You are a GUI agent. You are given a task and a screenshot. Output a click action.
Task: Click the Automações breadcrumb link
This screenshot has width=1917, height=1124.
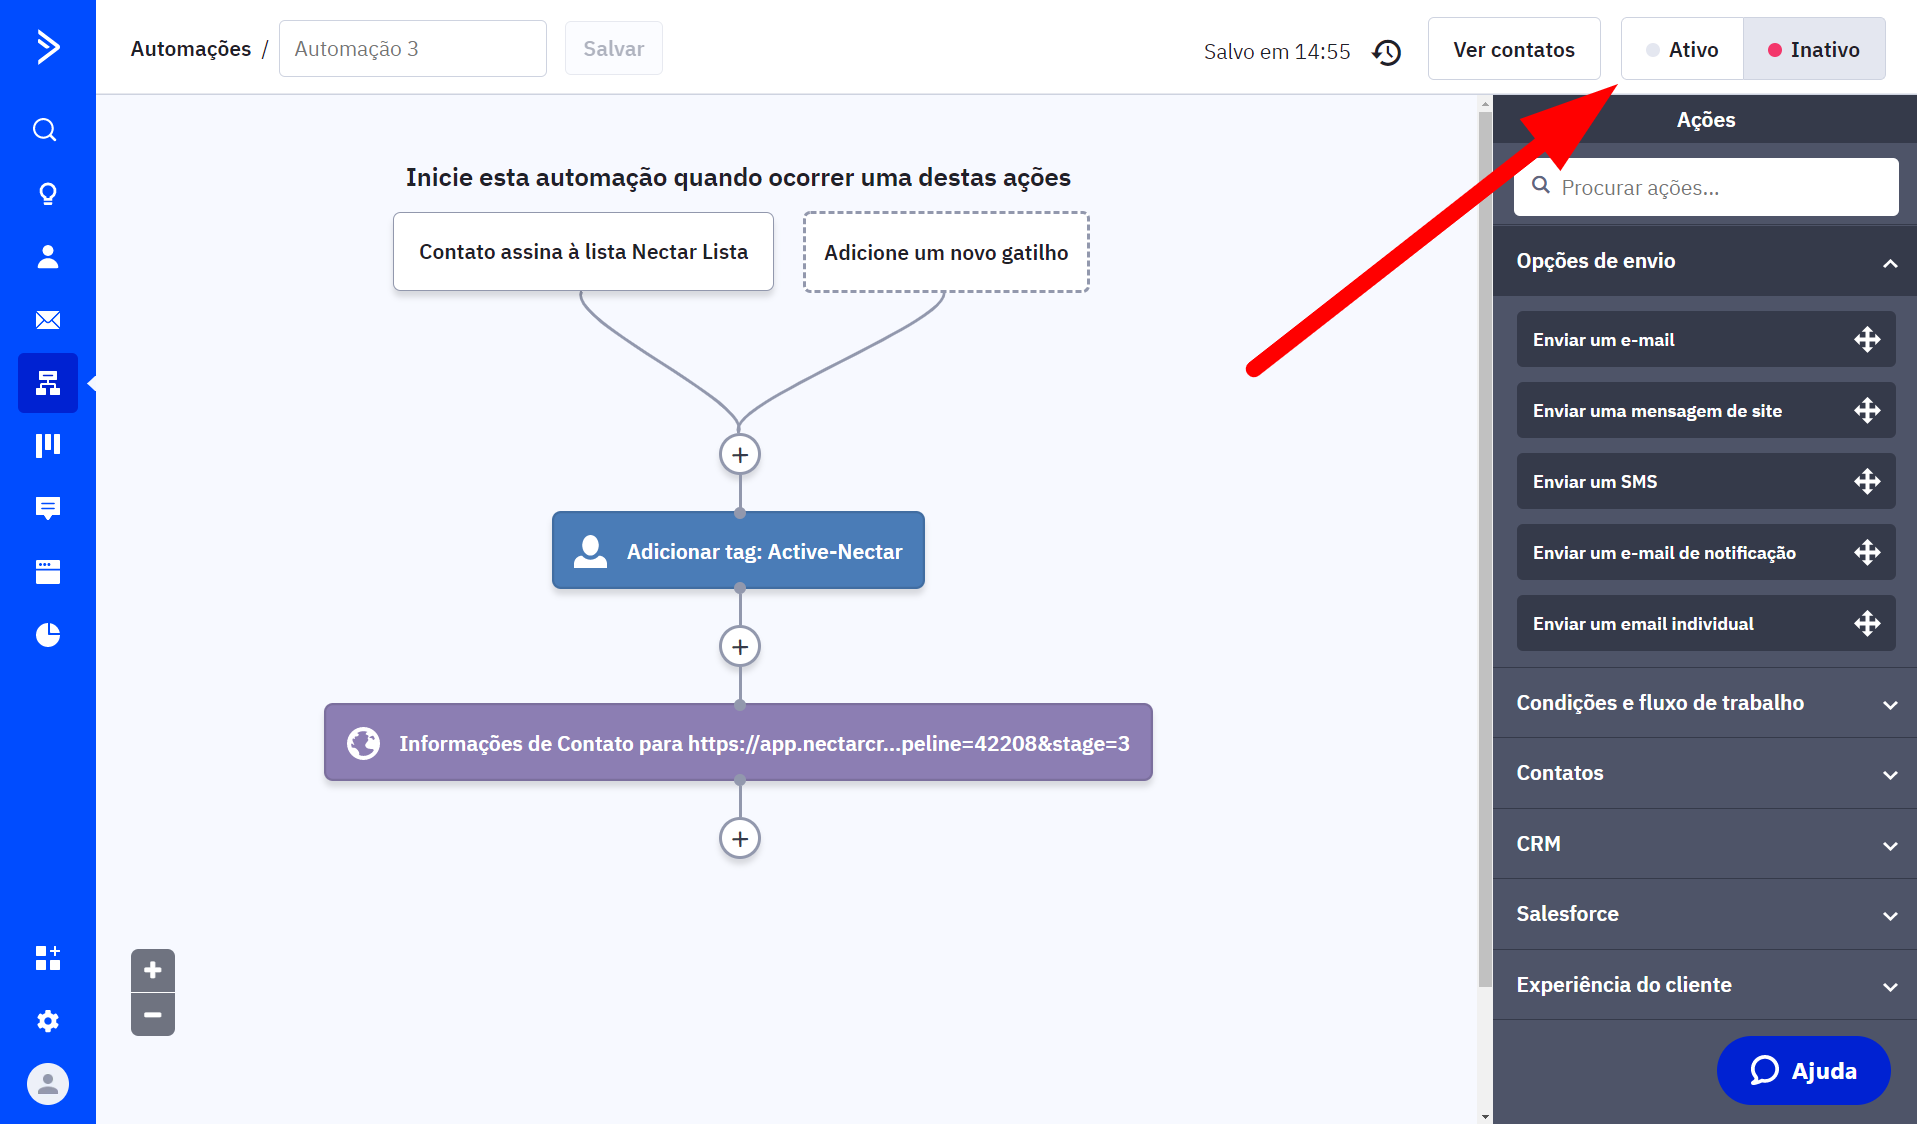(191, 49)
